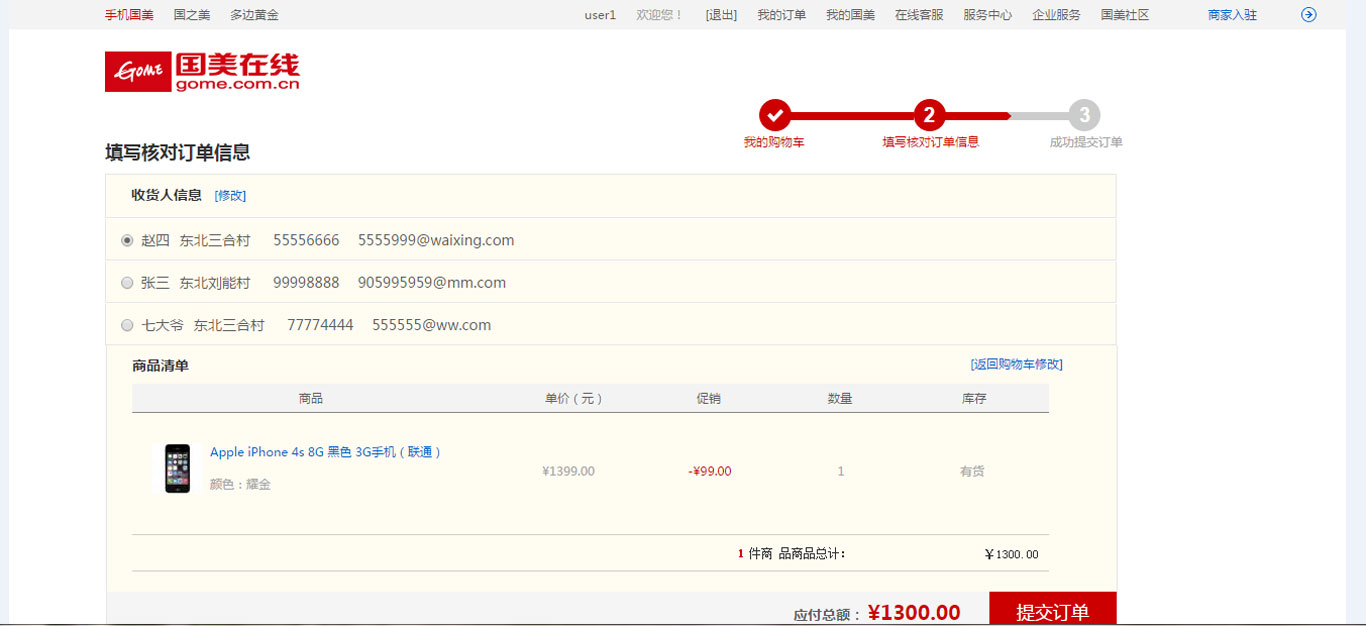1366x626 pixels.
Task: Click phone number 99998888
Action: (306, 283)
